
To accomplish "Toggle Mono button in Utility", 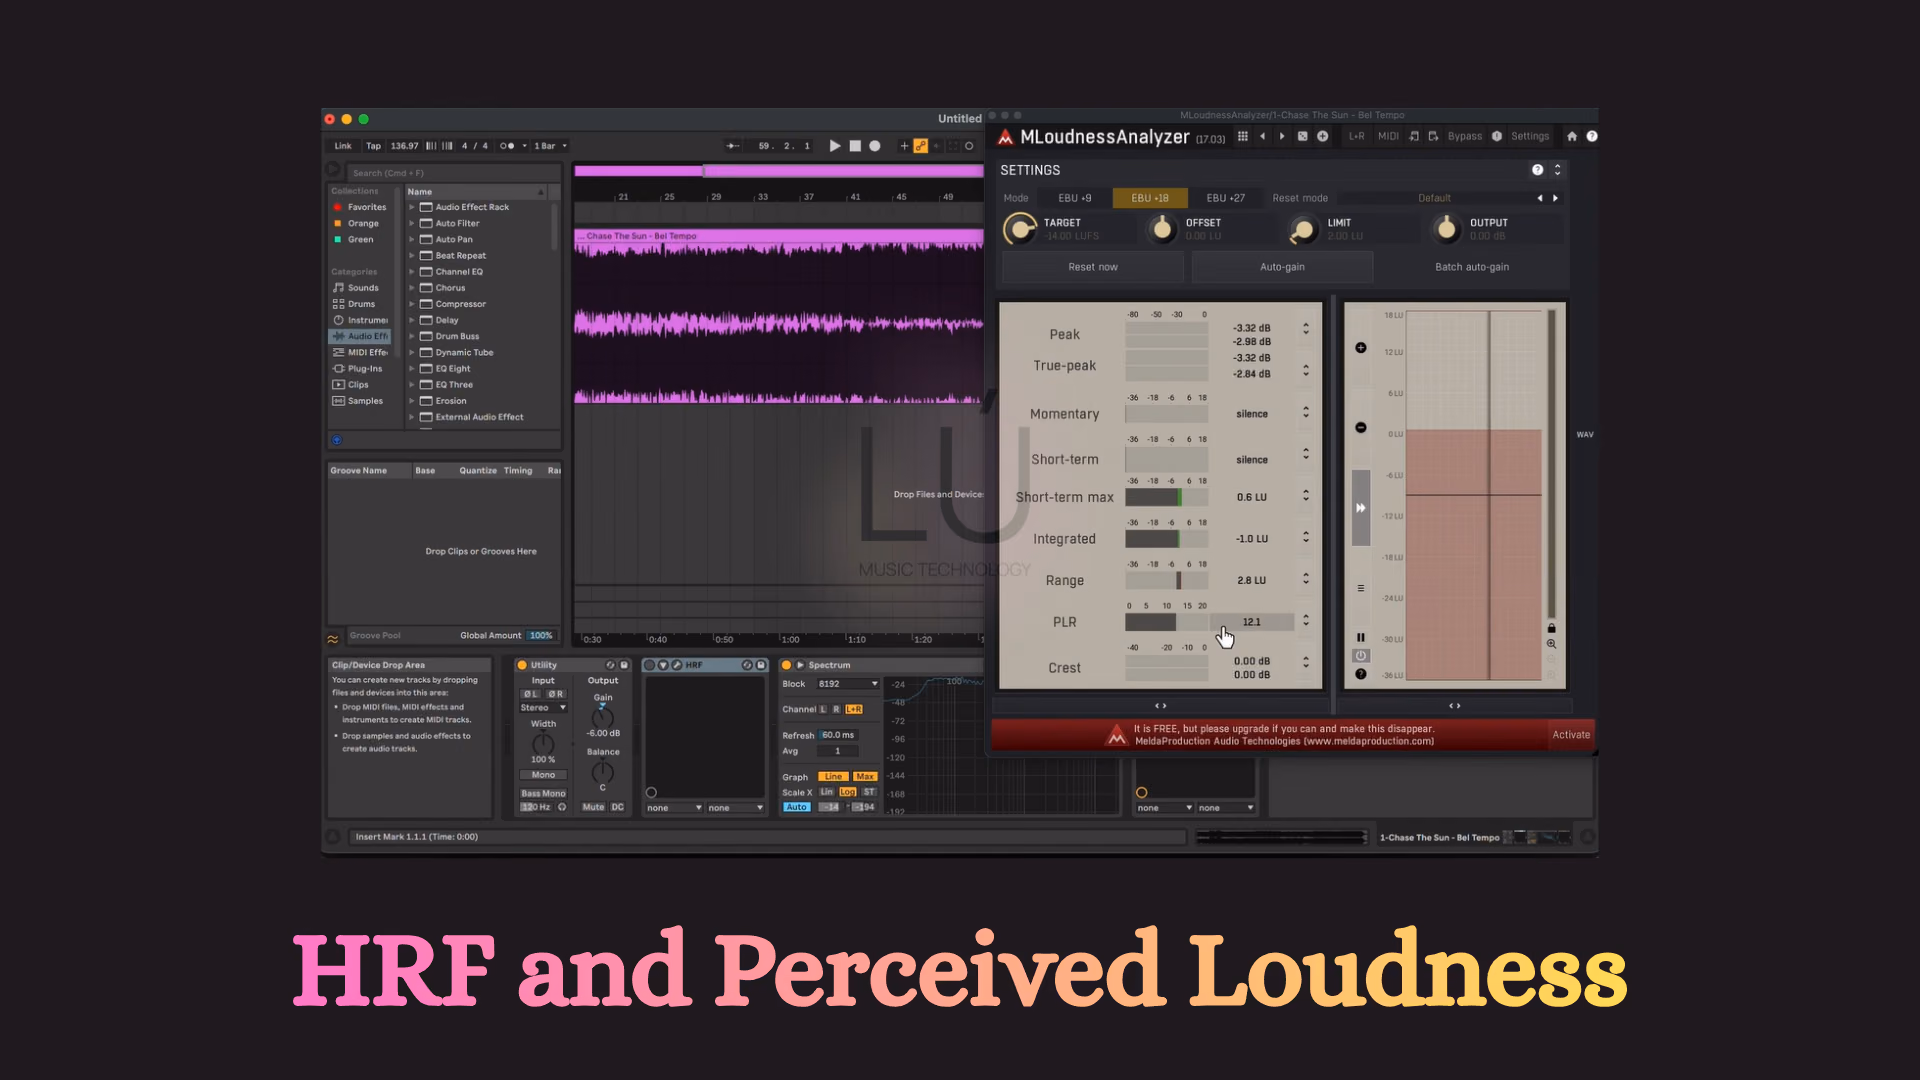I will [x=543, y=775].
